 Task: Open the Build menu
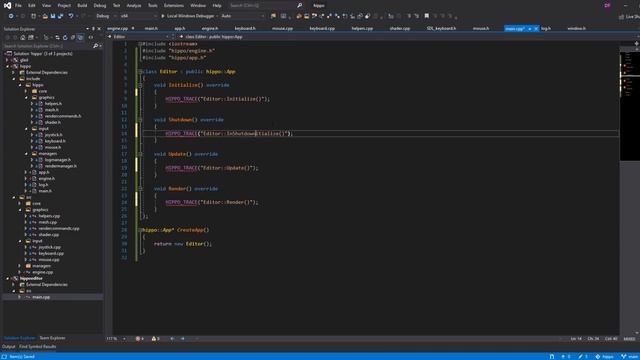click(82, 5)
